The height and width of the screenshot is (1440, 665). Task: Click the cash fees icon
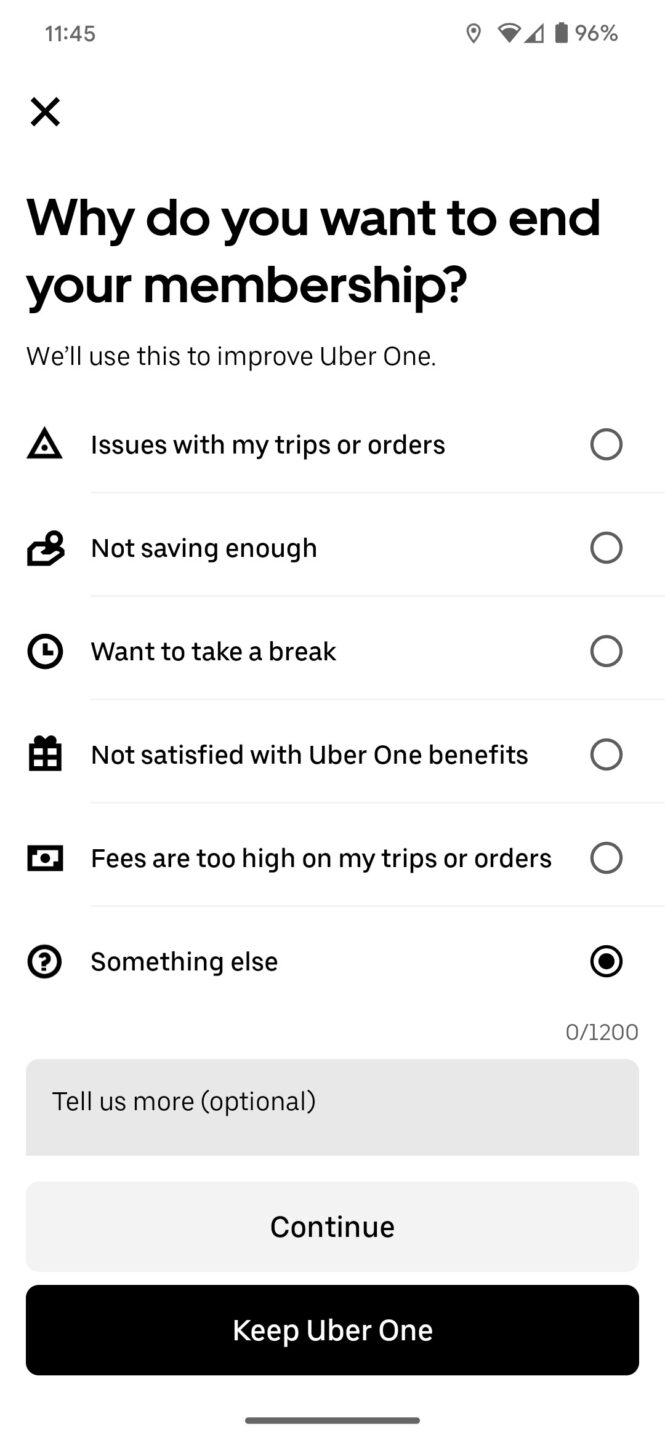[45, 858]
